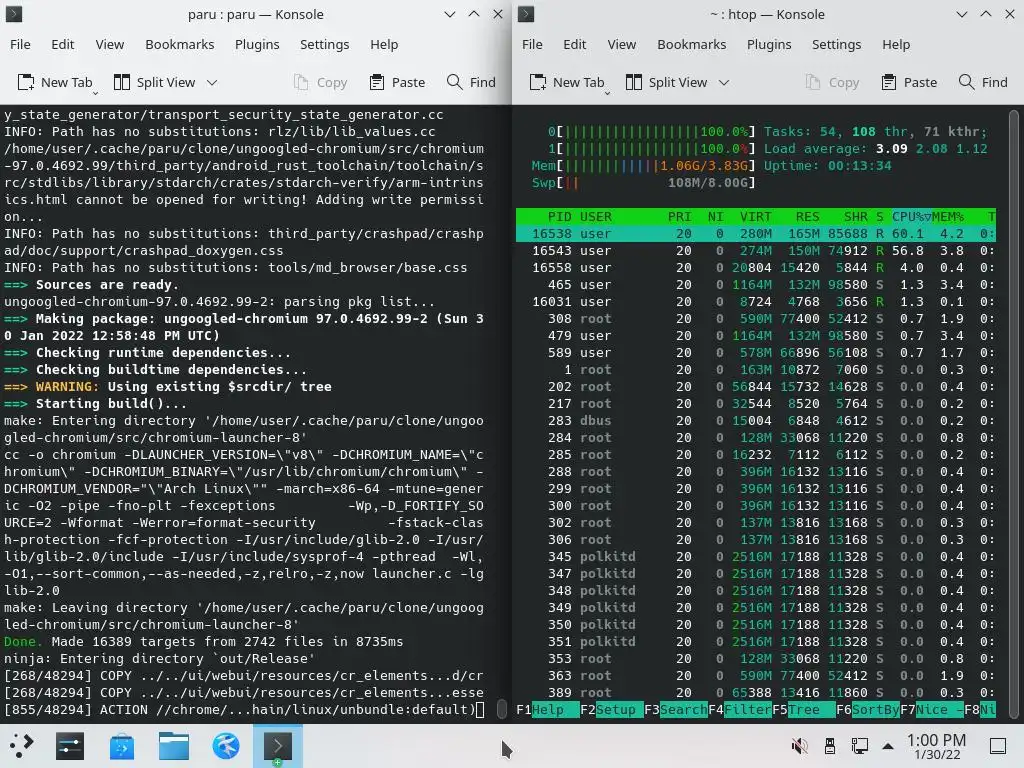
Task: Click F4 Filter in htop footer
Action: tap(740, 710)
